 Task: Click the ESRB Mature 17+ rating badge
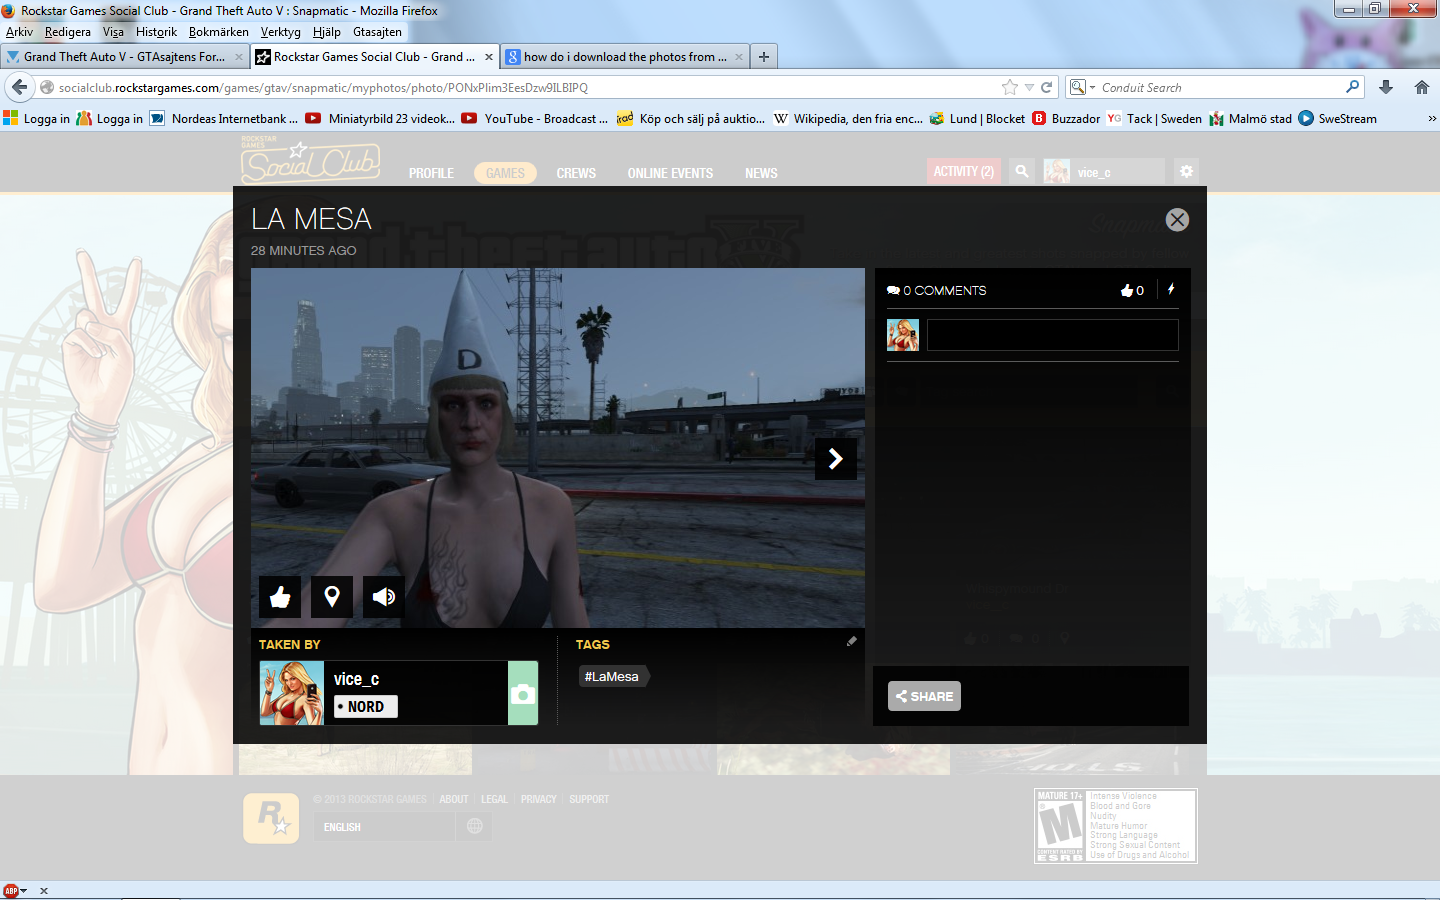click(1116, 826)
